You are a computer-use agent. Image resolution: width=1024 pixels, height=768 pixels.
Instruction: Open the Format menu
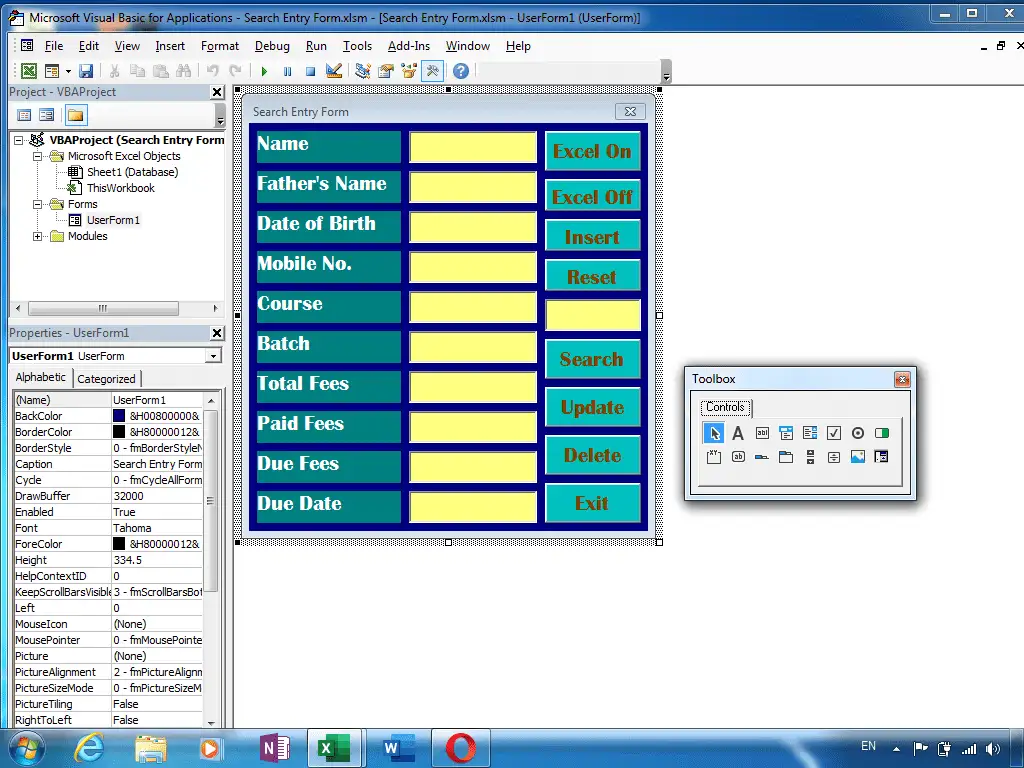point(219,46)
